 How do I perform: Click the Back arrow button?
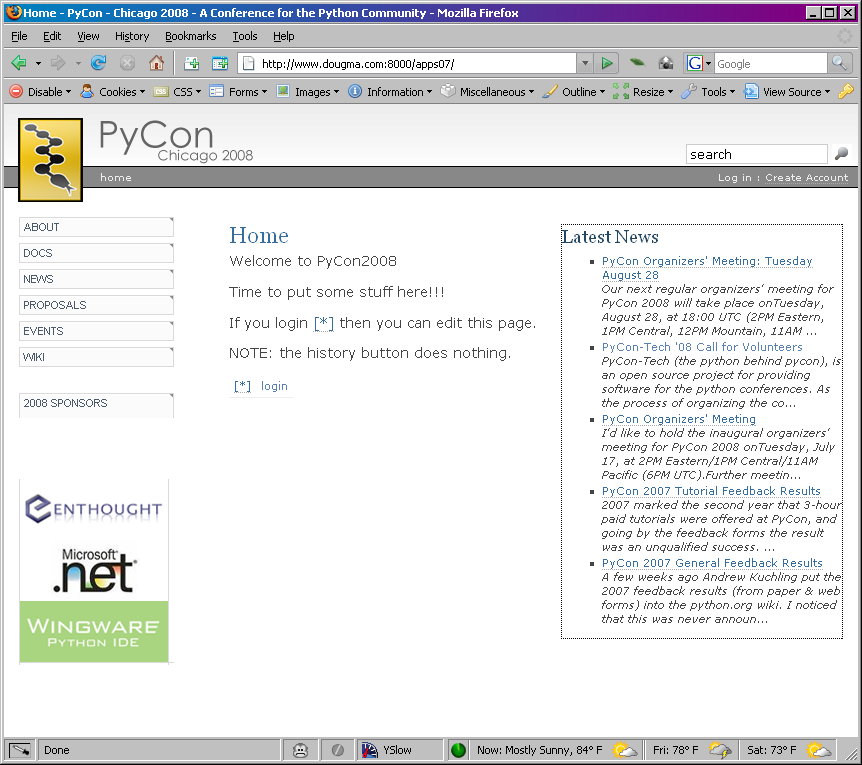click(19, 63)
